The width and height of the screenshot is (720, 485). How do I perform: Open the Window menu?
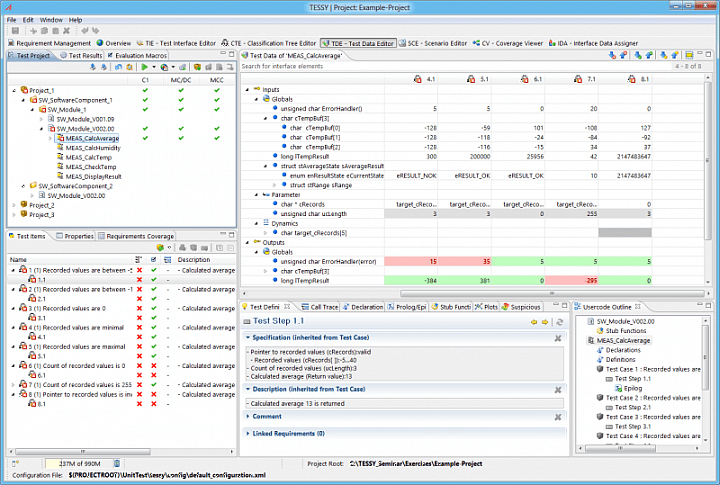point(50,19)
